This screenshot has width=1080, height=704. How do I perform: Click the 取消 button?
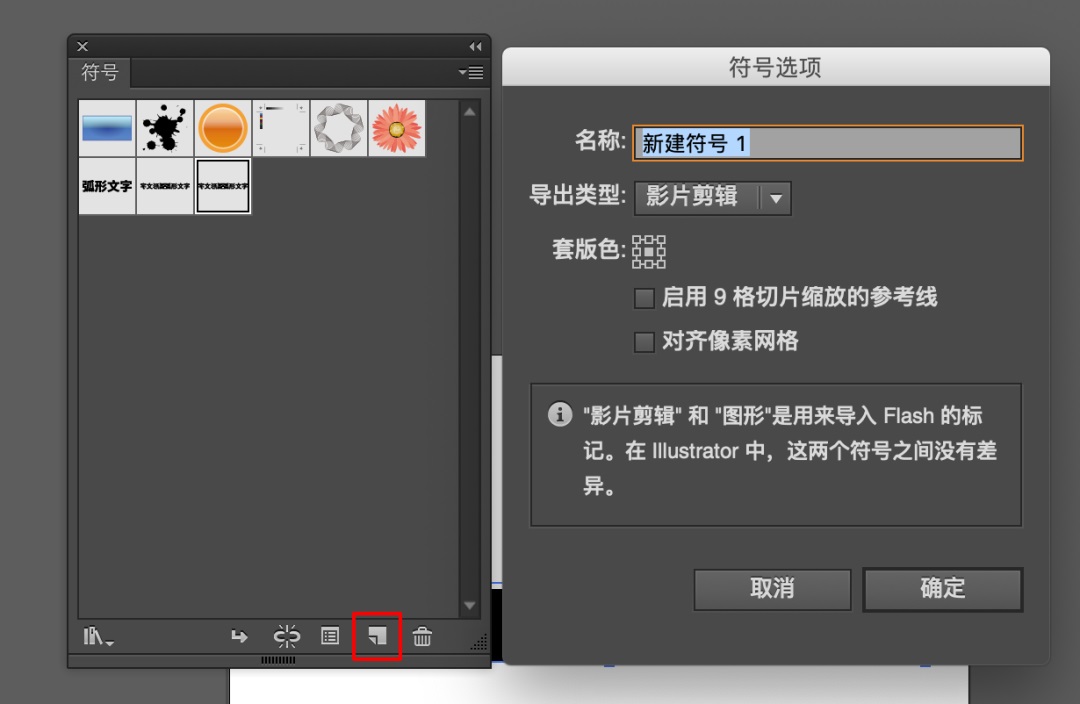pyautogui.click(x=772, y=589)
